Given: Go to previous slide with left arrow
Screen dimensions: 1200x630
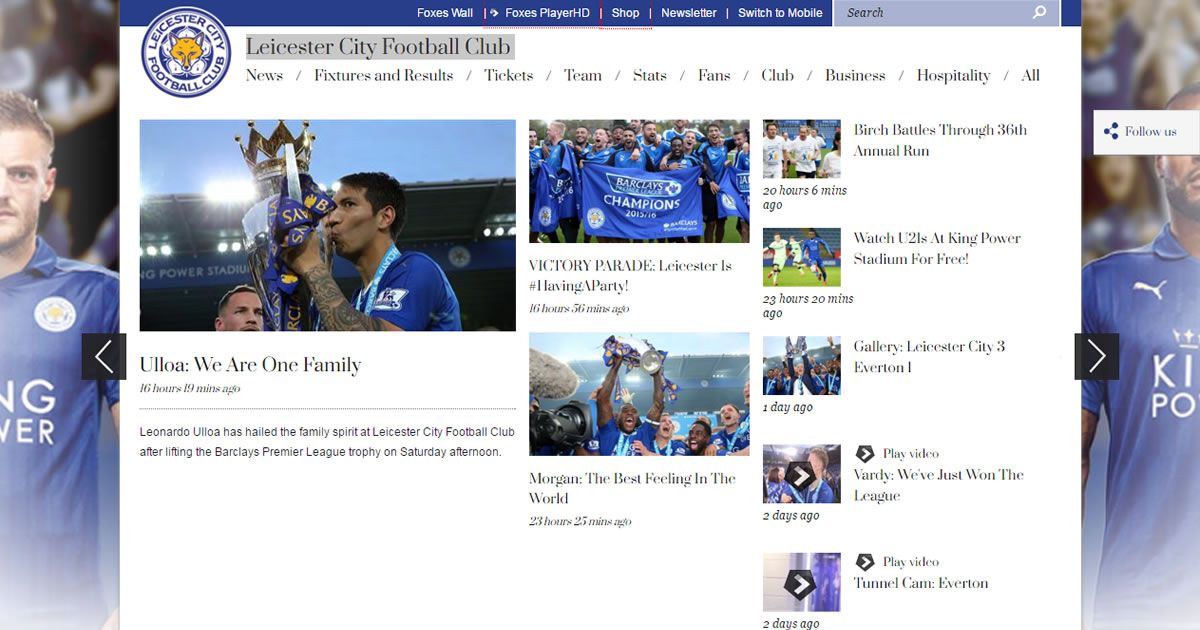Looking at the screenshot, I should tap(104, 356).
